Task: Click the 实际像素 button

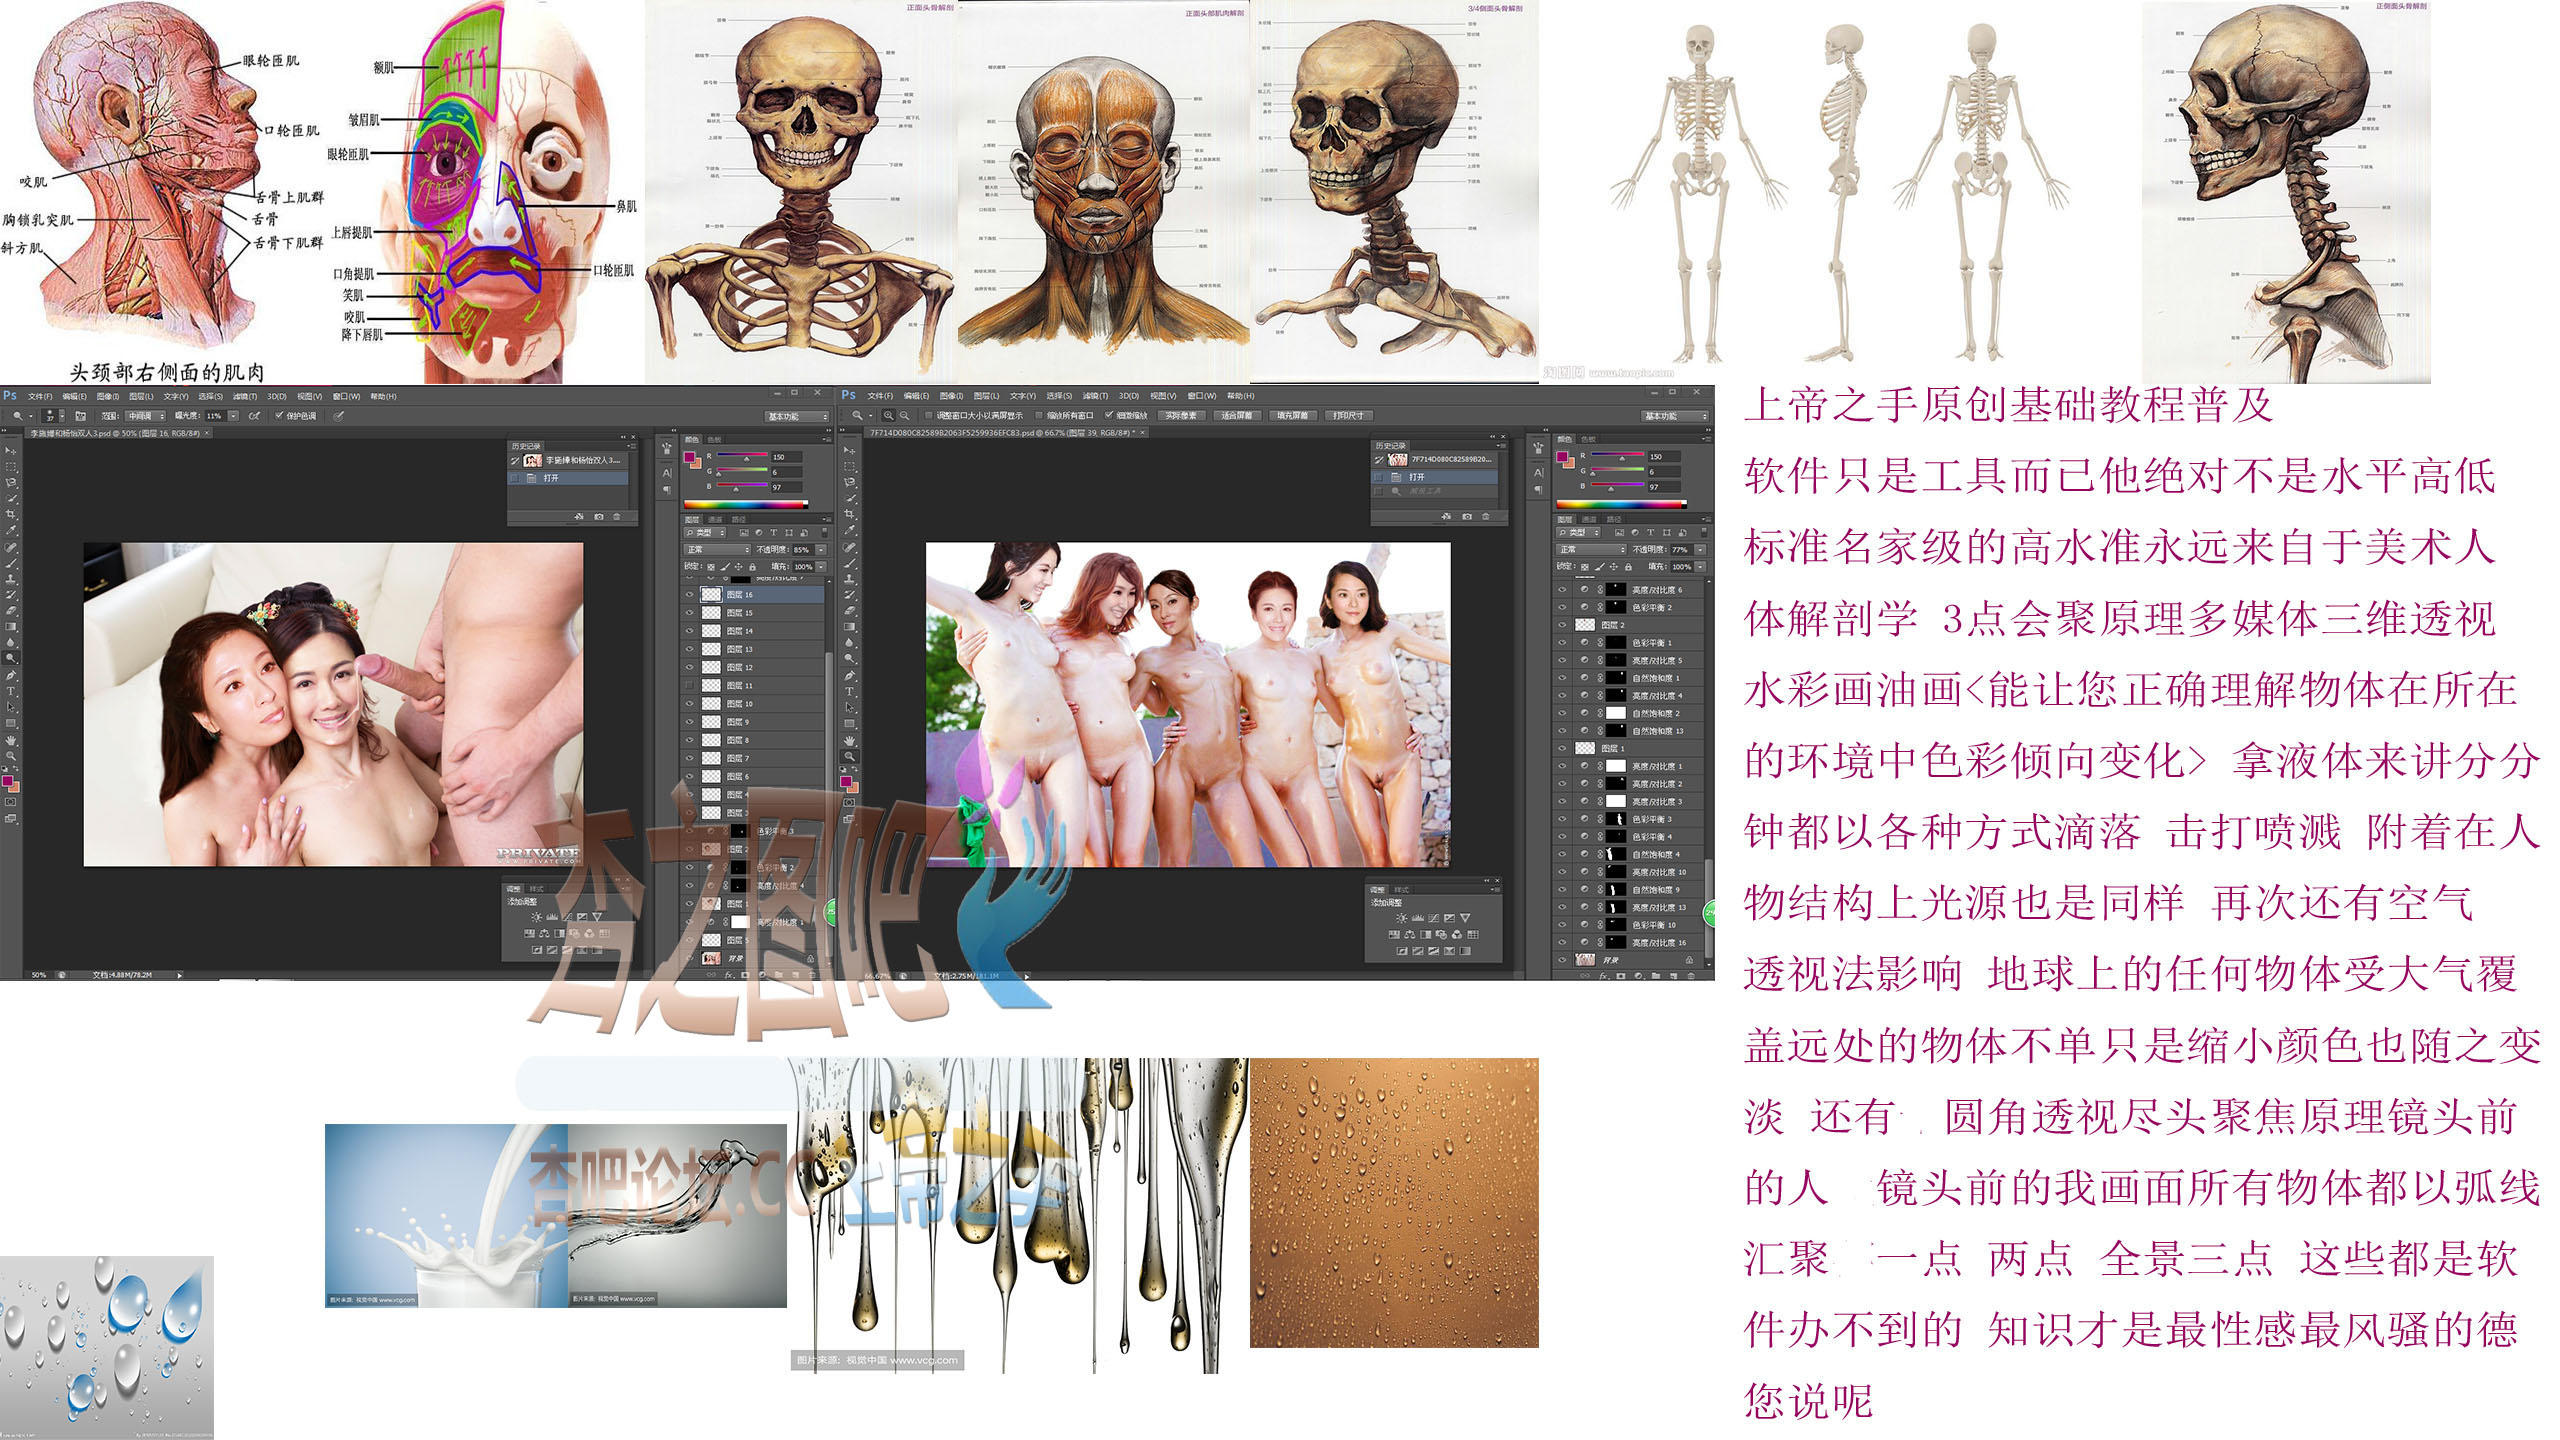Action: click(1181, 416)
